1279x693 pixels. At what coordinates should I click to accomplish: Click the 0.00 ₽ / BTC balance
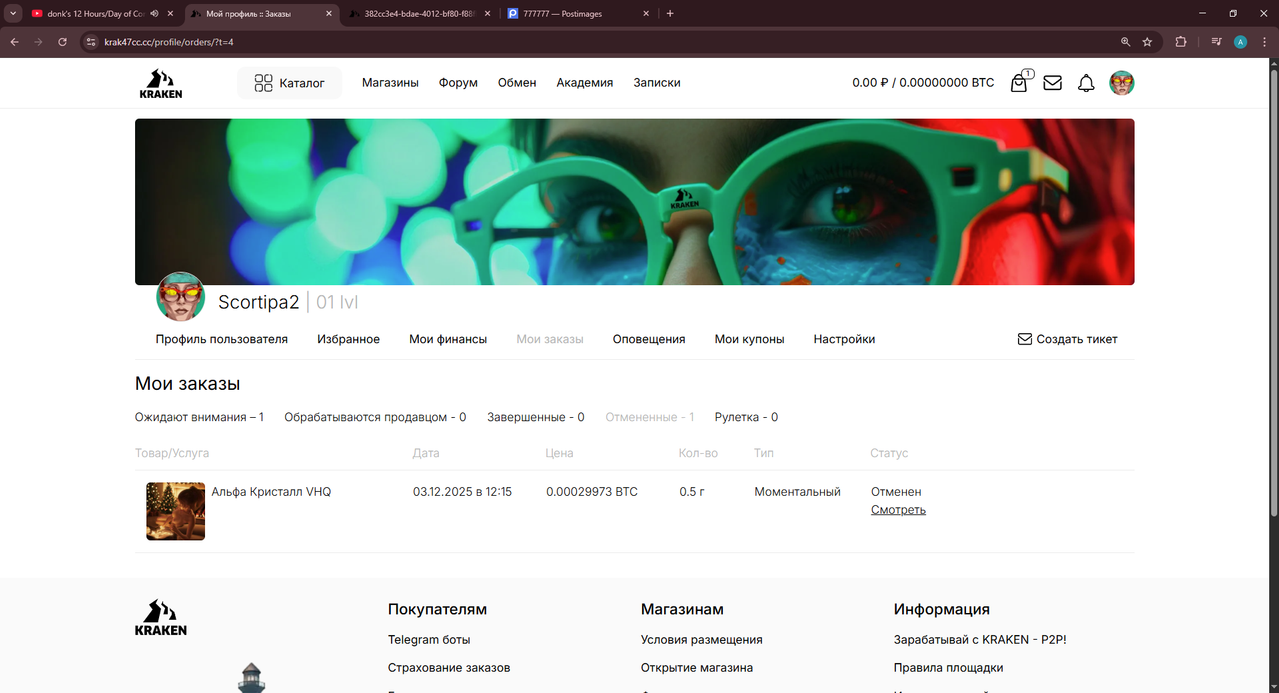pos(923,83)
